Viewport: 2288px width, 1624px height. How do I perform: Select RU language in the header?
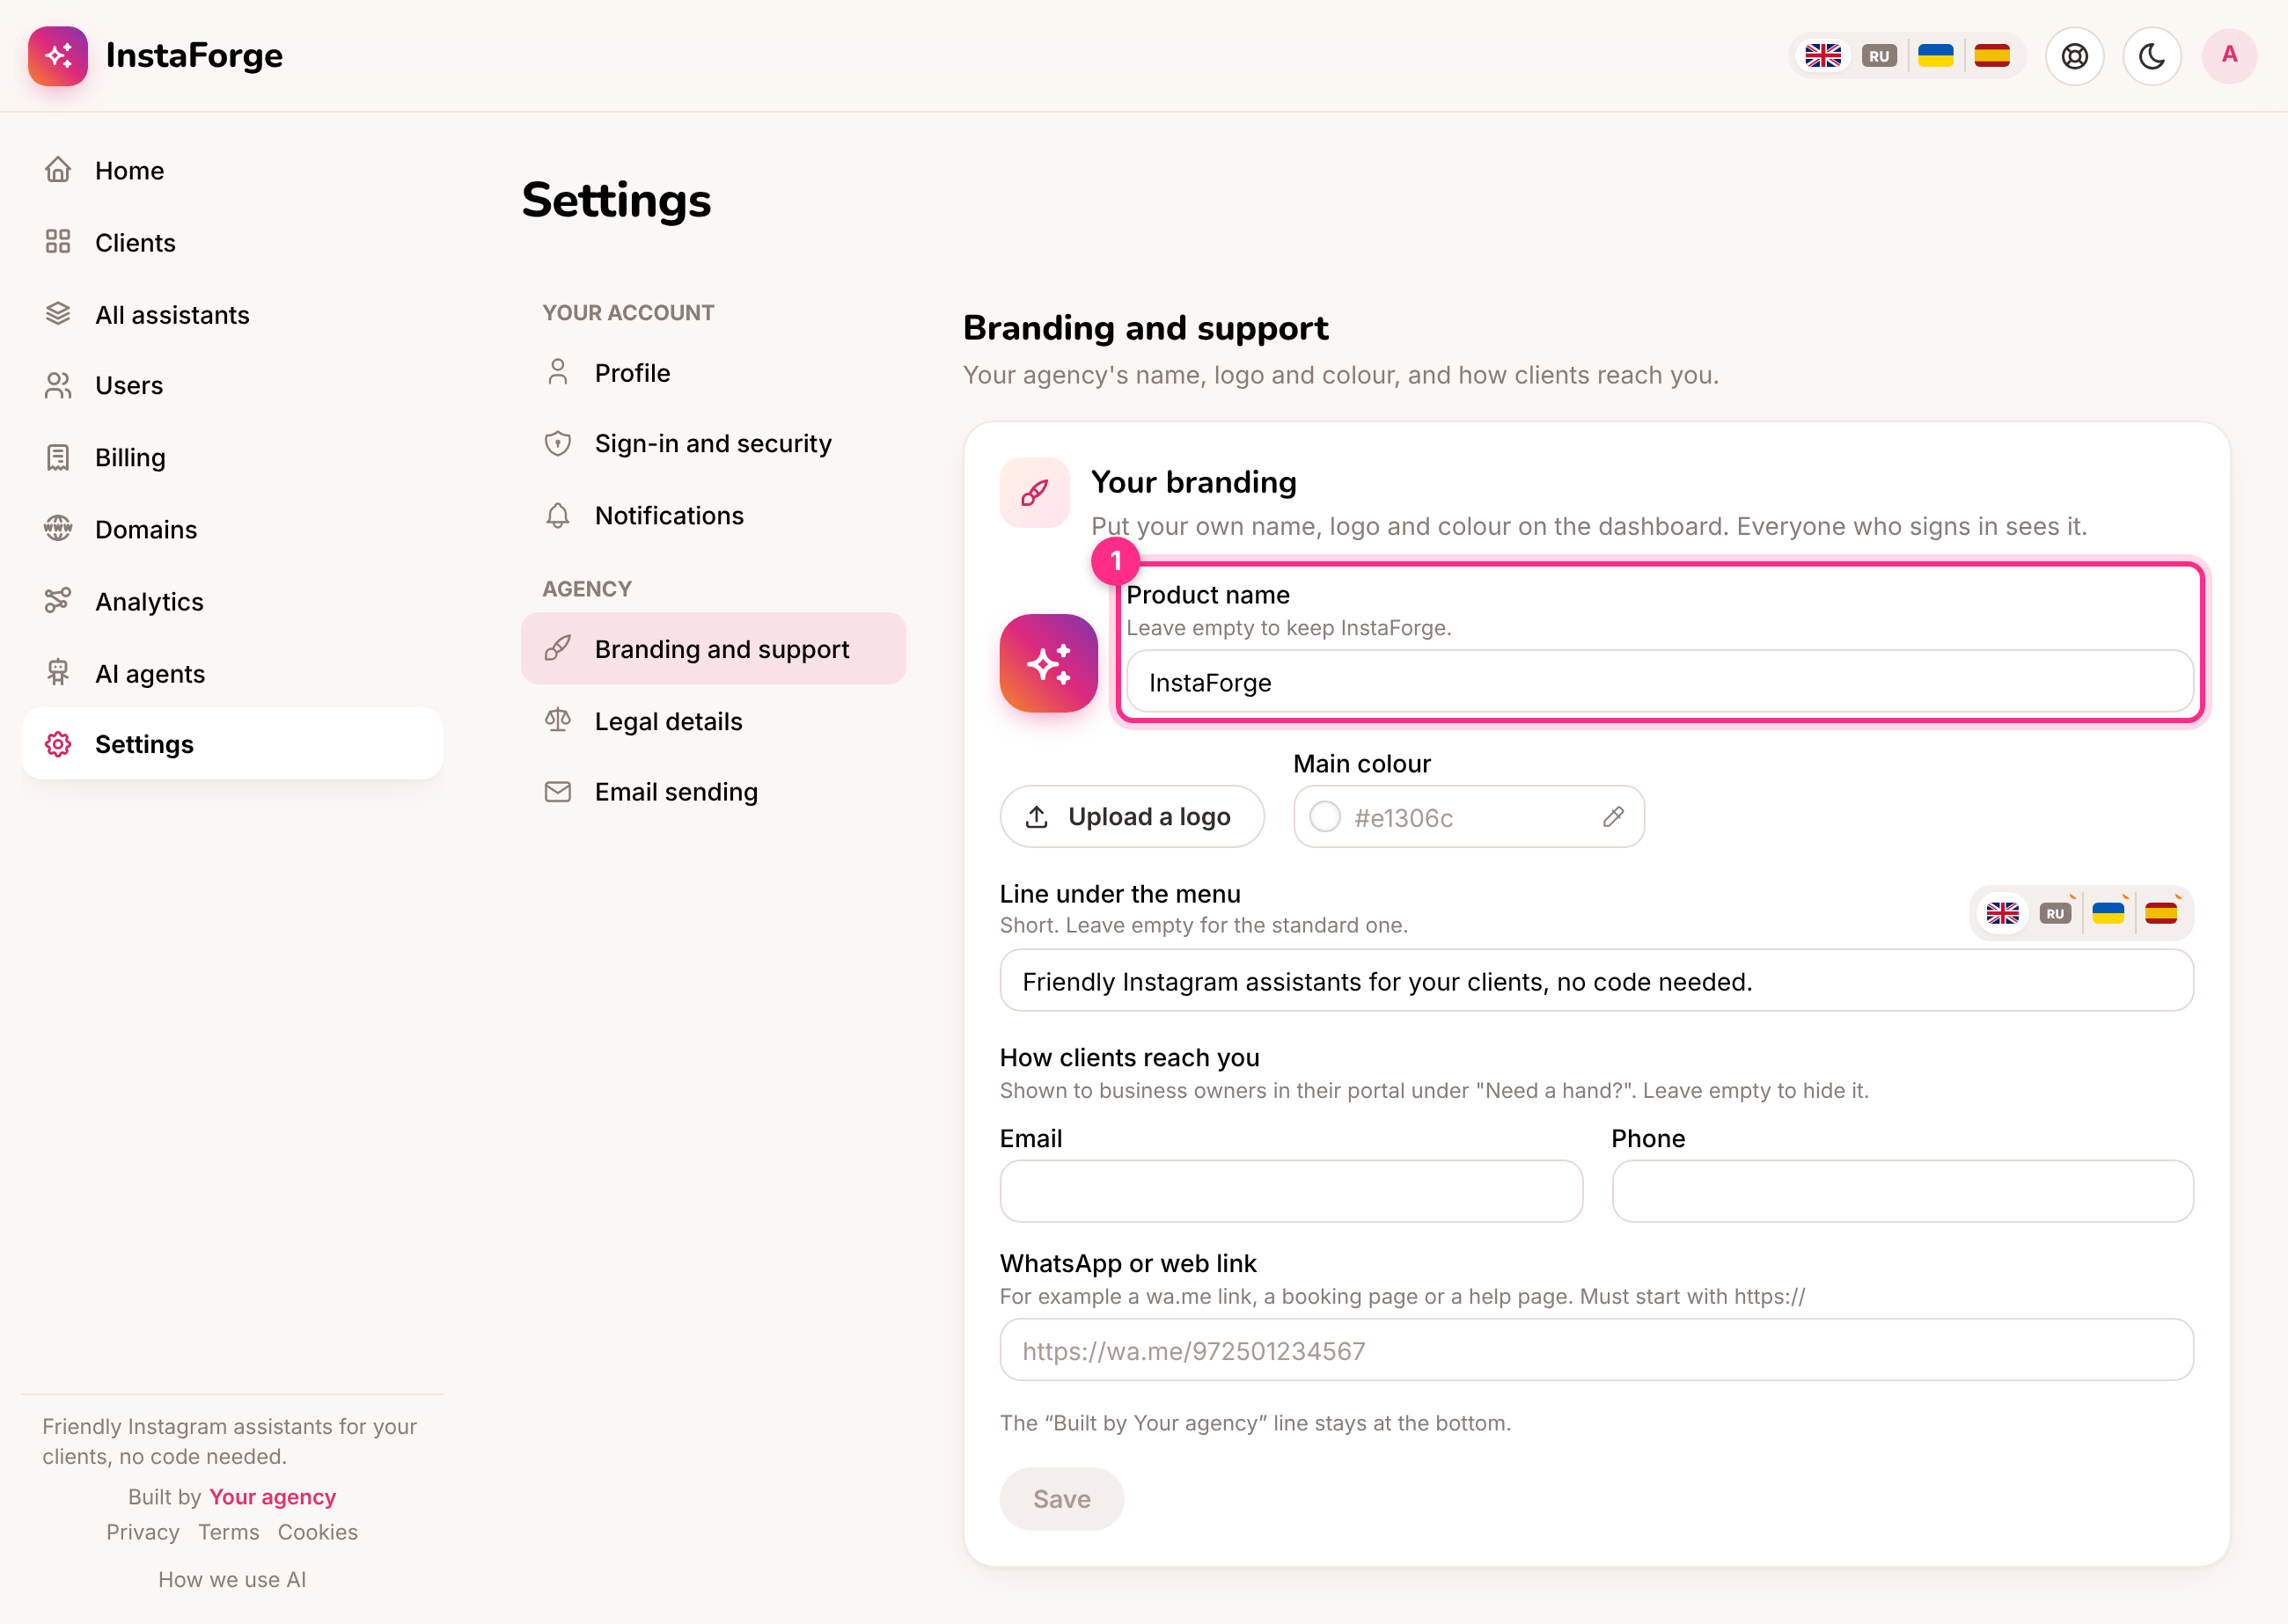1879,56
